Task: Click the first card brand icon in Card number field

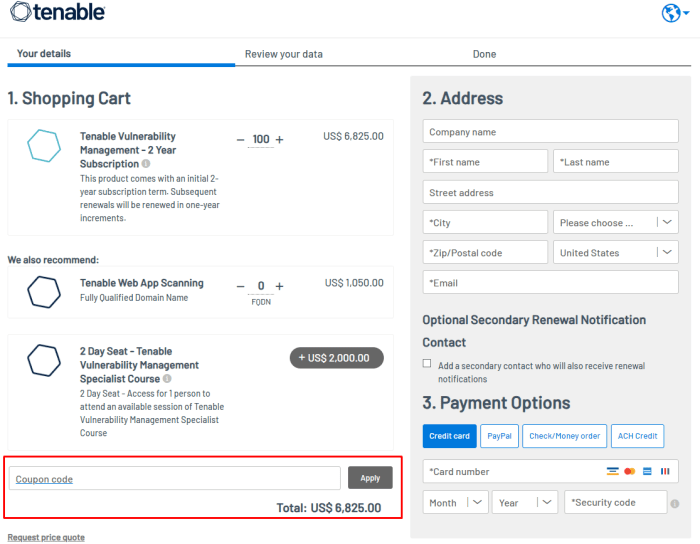Action: click(x=612, y=471)
